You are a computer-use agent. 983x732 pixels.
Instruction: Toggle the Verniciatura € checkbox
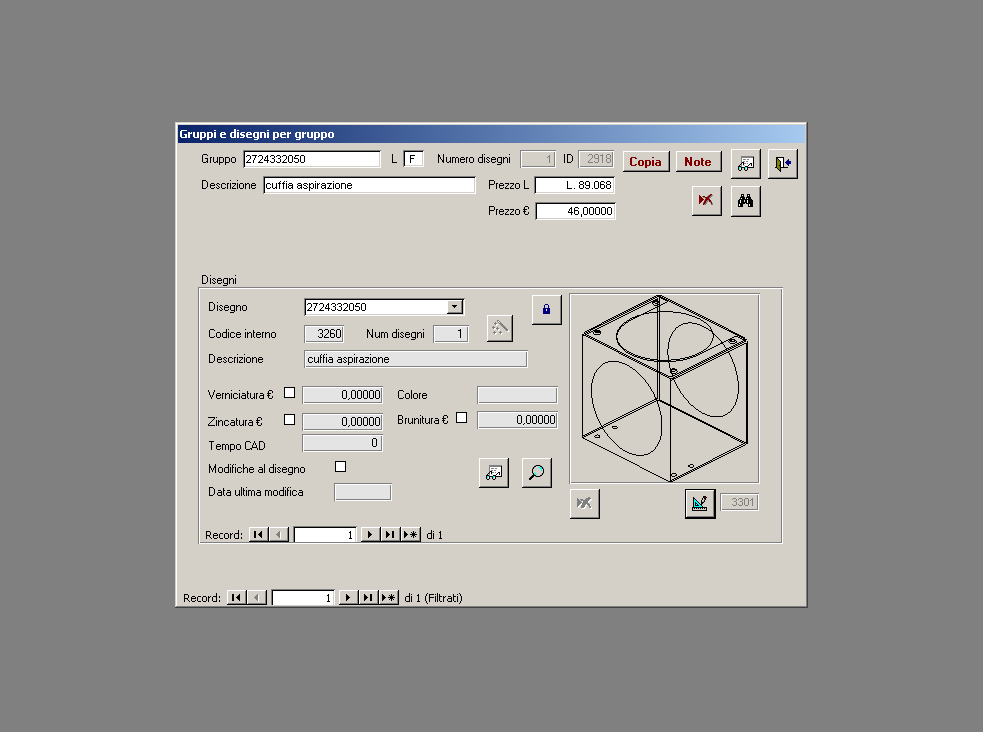click(x=289, y=393)
